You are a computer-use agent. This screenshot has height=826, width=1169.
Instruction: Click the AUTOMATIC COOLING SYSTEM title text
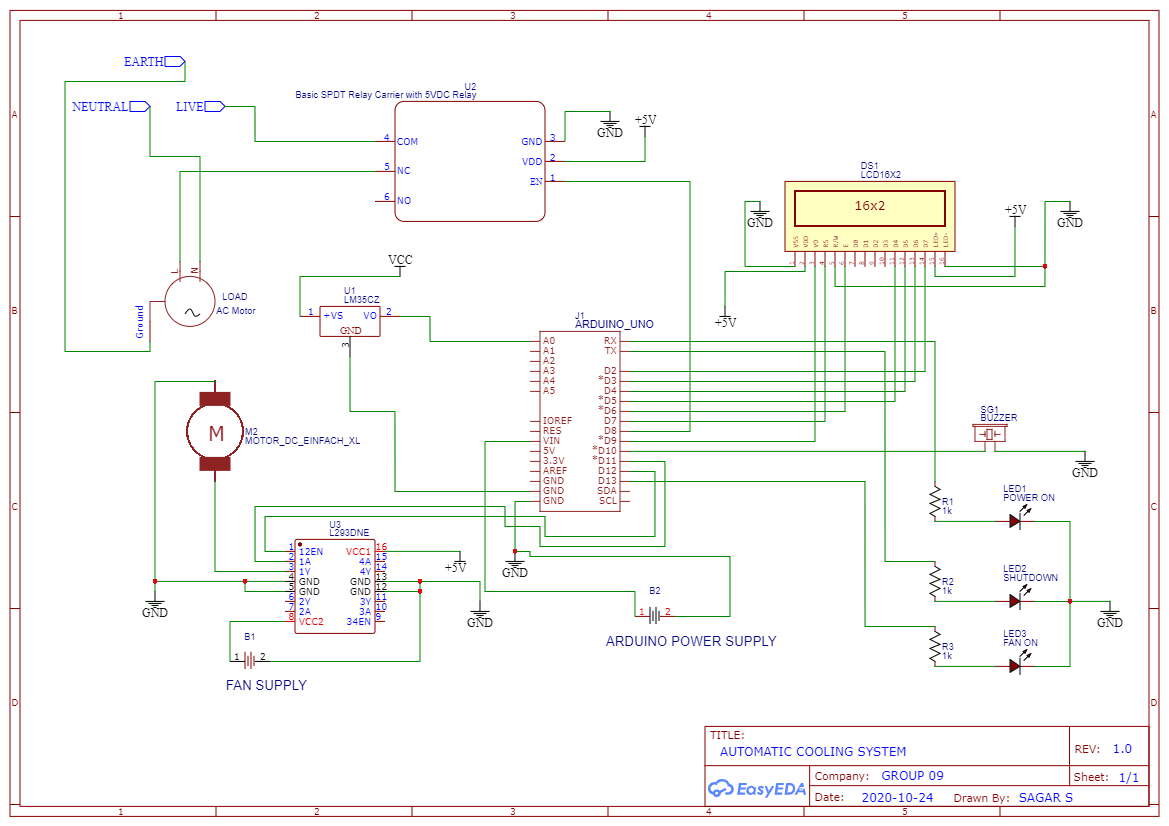point(812,751)
